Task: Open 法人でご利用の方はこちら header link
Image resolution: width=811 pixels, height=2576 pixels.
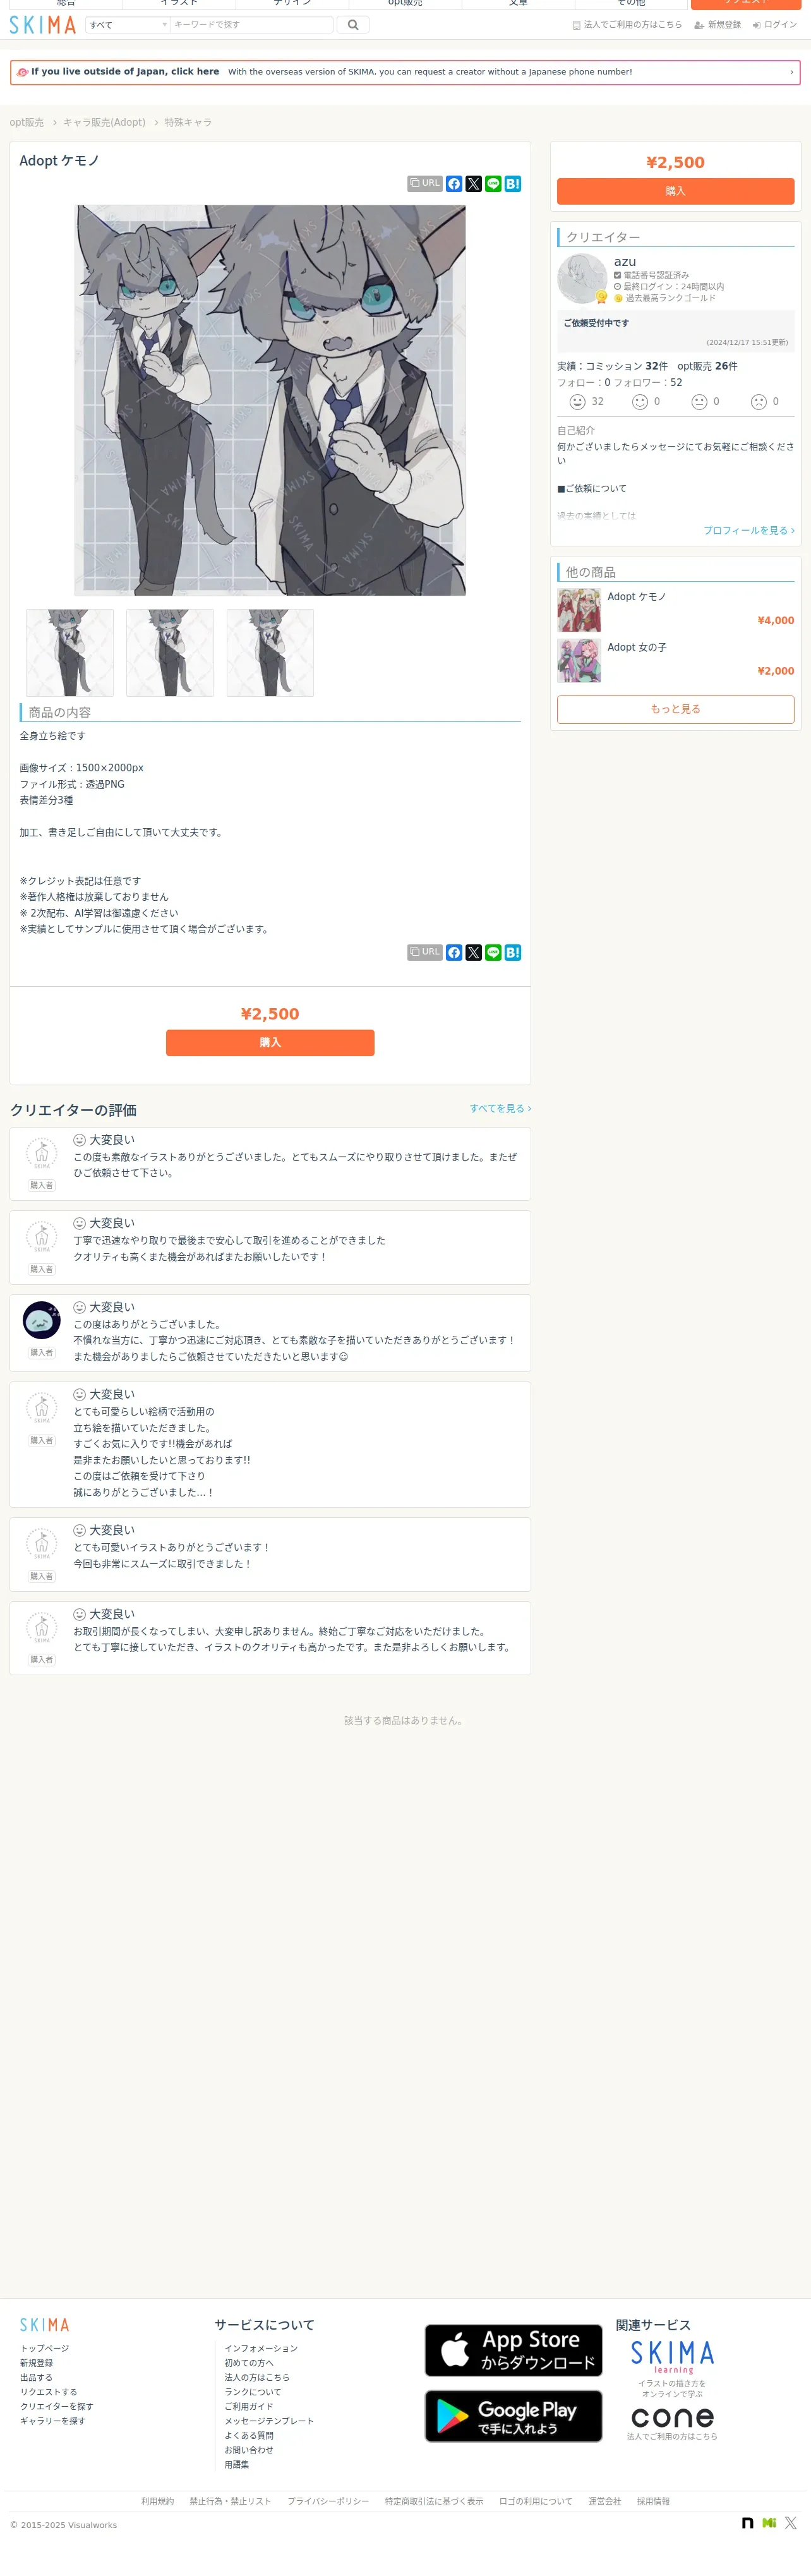Action: coord(627,25)
